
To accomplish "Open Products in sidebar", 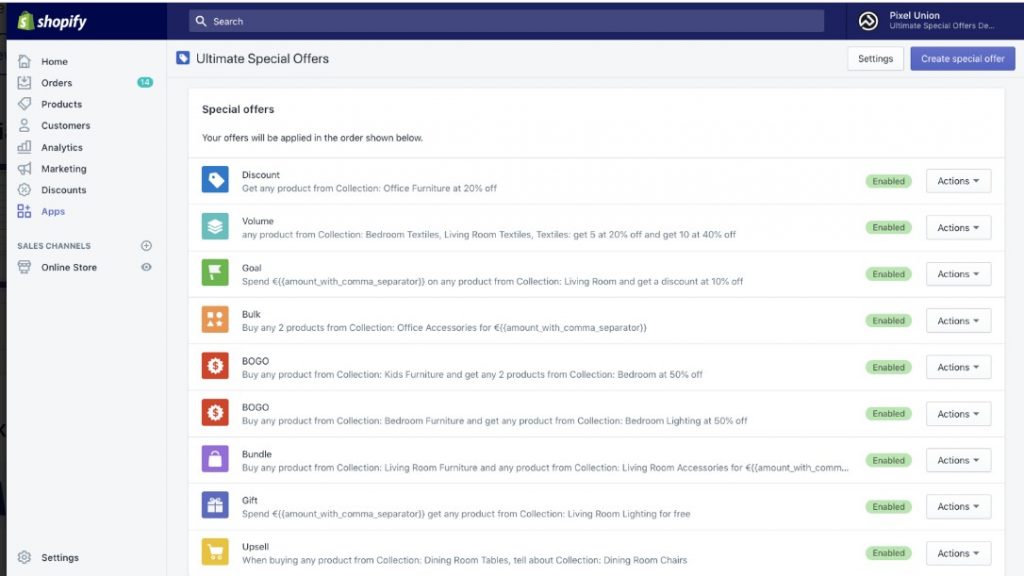I will pos(61,104).
